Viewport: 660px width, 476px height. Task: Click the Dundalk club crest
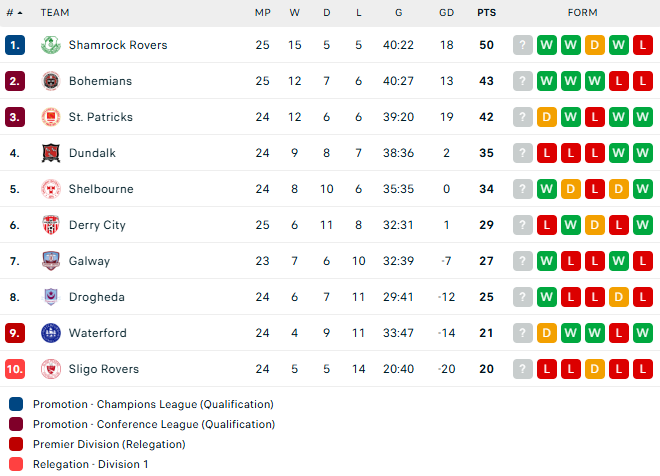[51, 153]
